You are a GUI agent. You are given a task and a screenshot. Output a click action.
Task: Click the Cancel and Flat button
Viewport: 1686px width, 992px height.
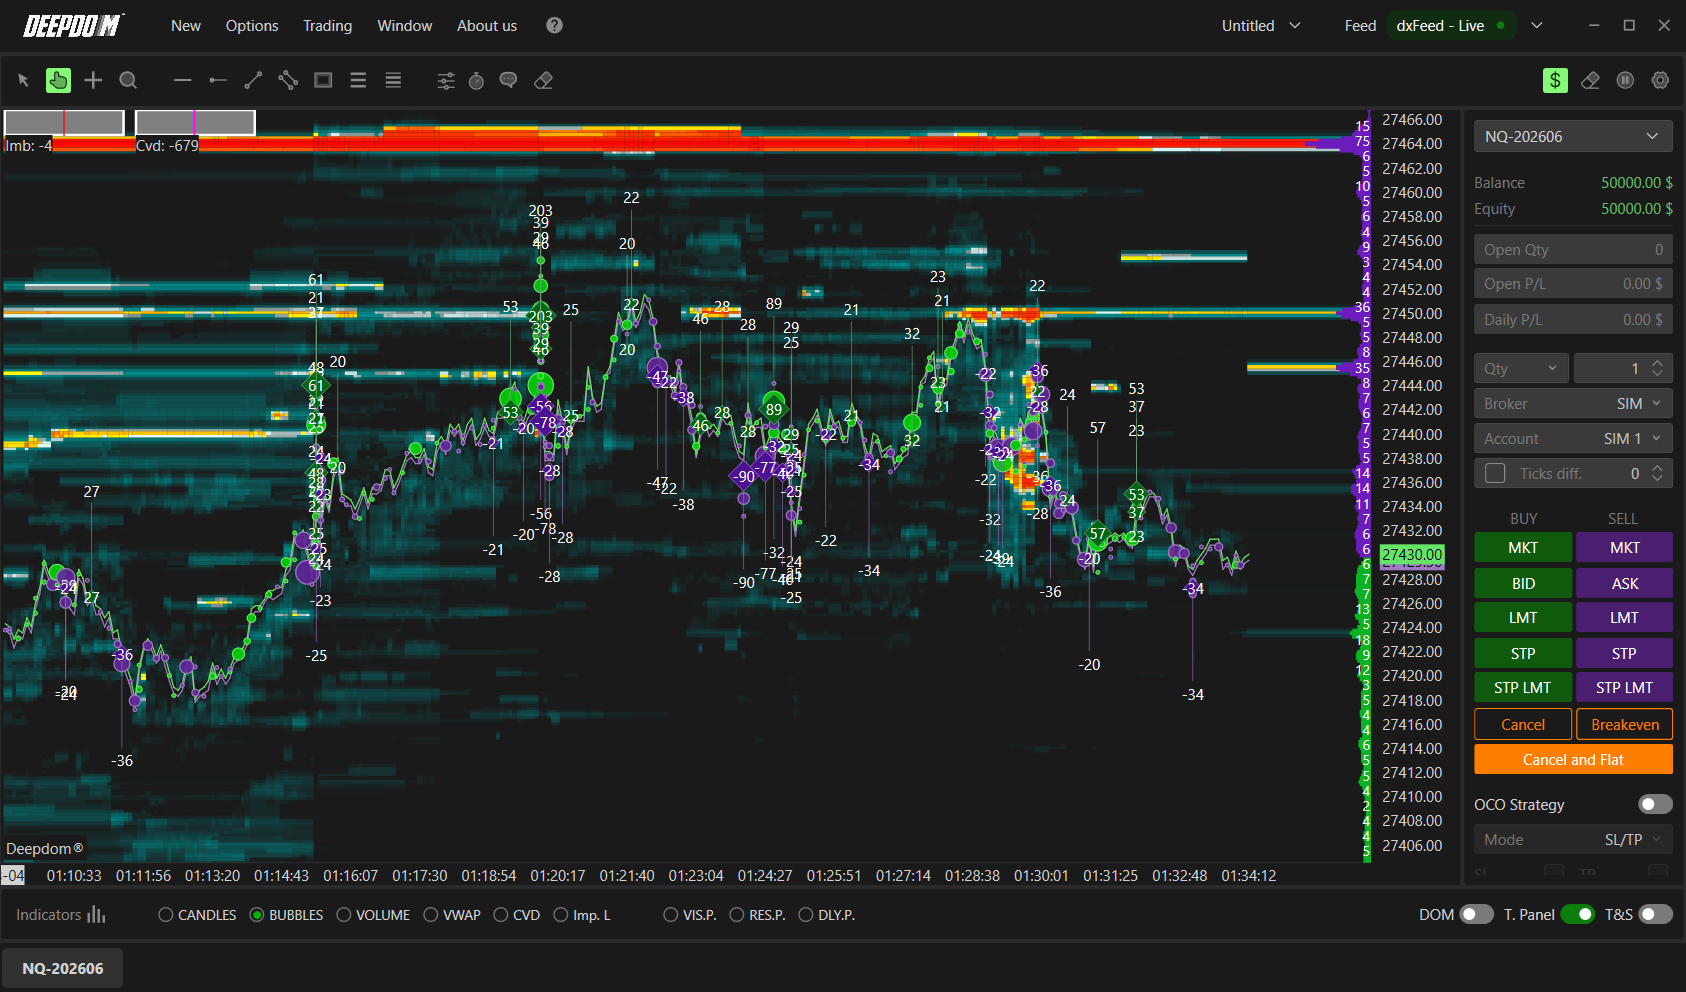(x=1573, y=759)
